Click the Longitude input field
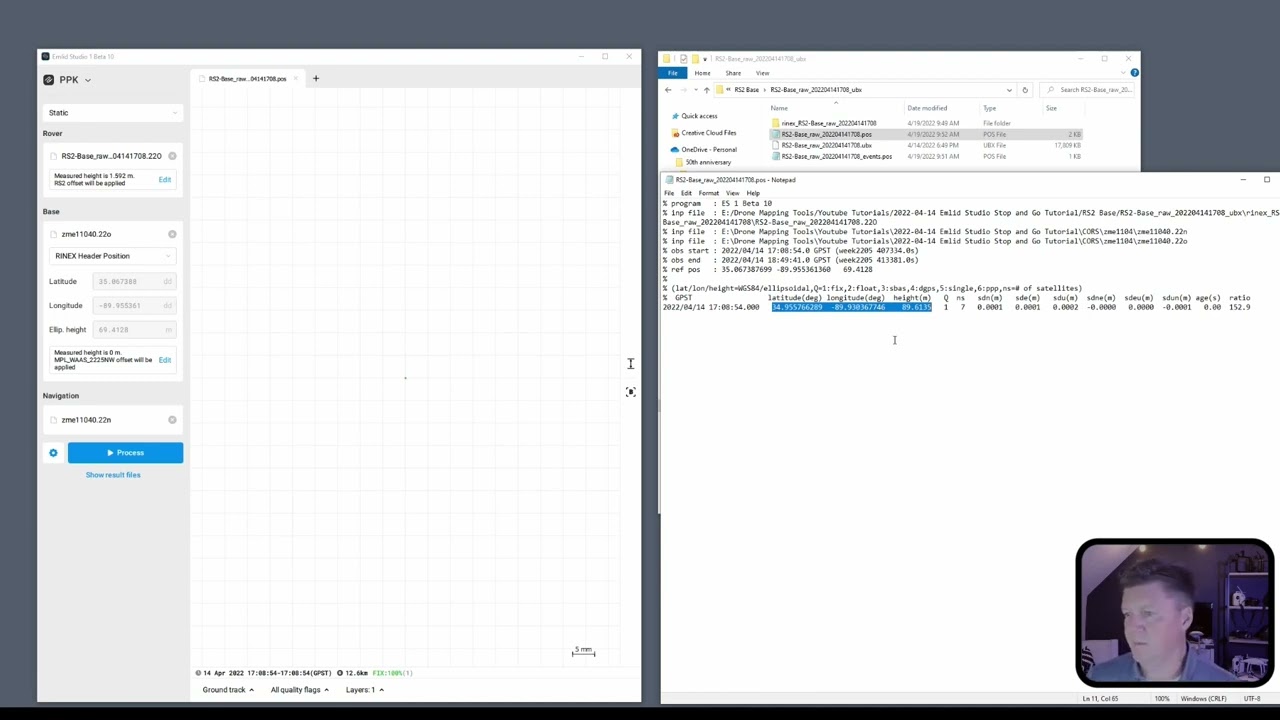The image size is (1280, 720). (135, 306)
